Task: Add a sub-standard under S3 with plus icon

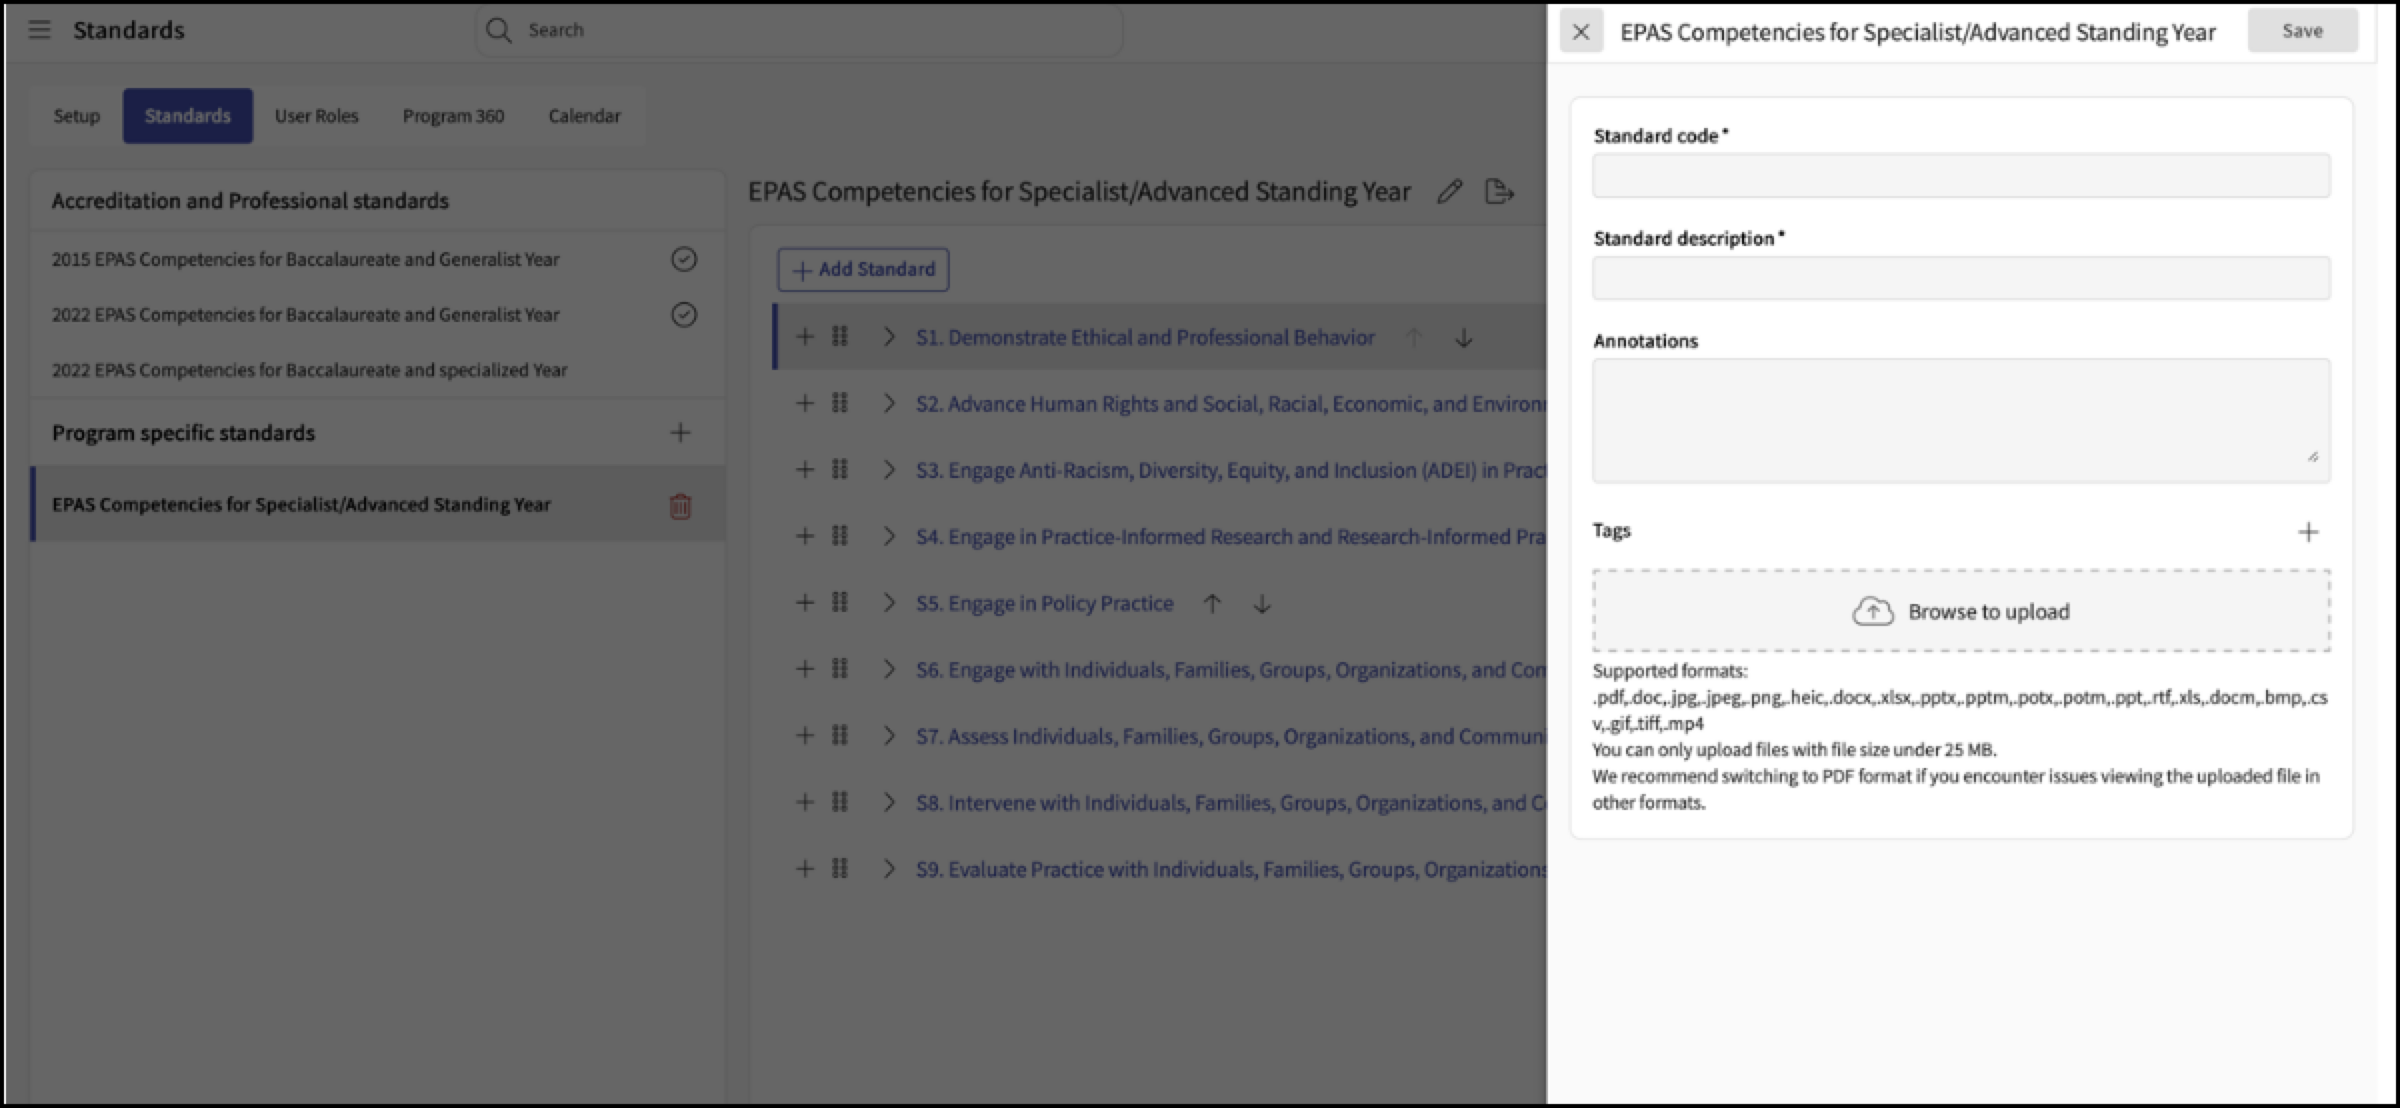Action: pyautogui.click(x=805, y=469)
